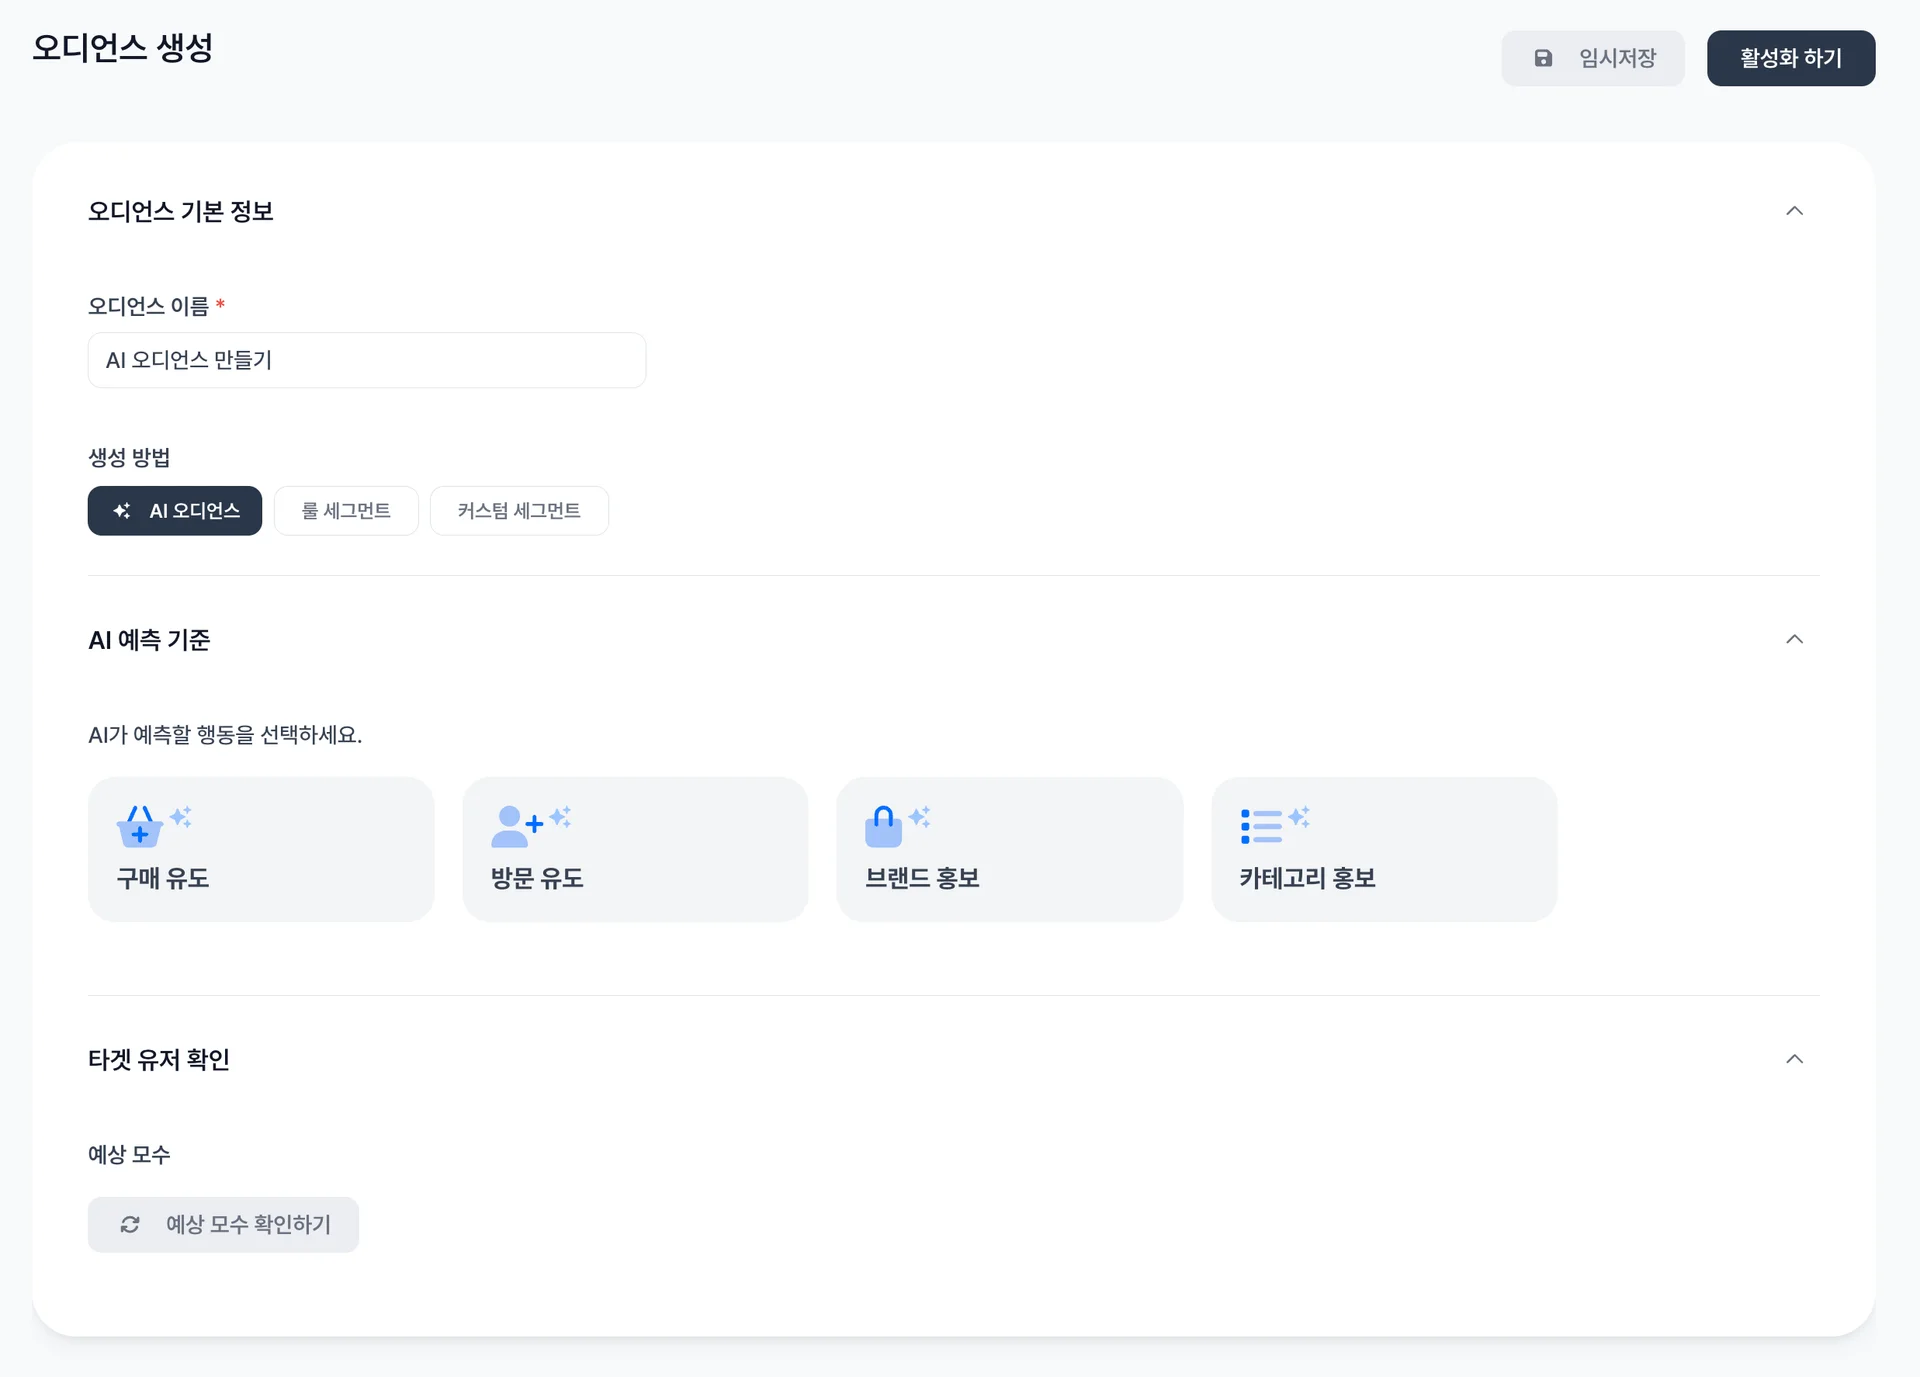Click 예상 모수 확인하기 button
Screen dimensions: 1920x1377
[223, 1225]
